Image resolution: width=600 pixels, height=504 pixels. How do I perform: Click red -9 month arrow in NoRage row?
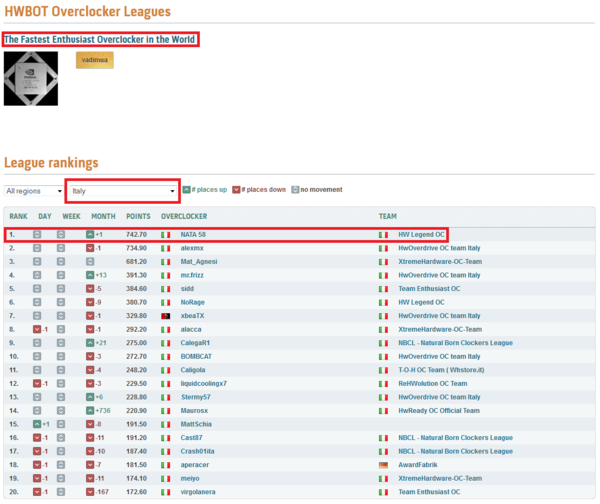(x=90, y=302)
